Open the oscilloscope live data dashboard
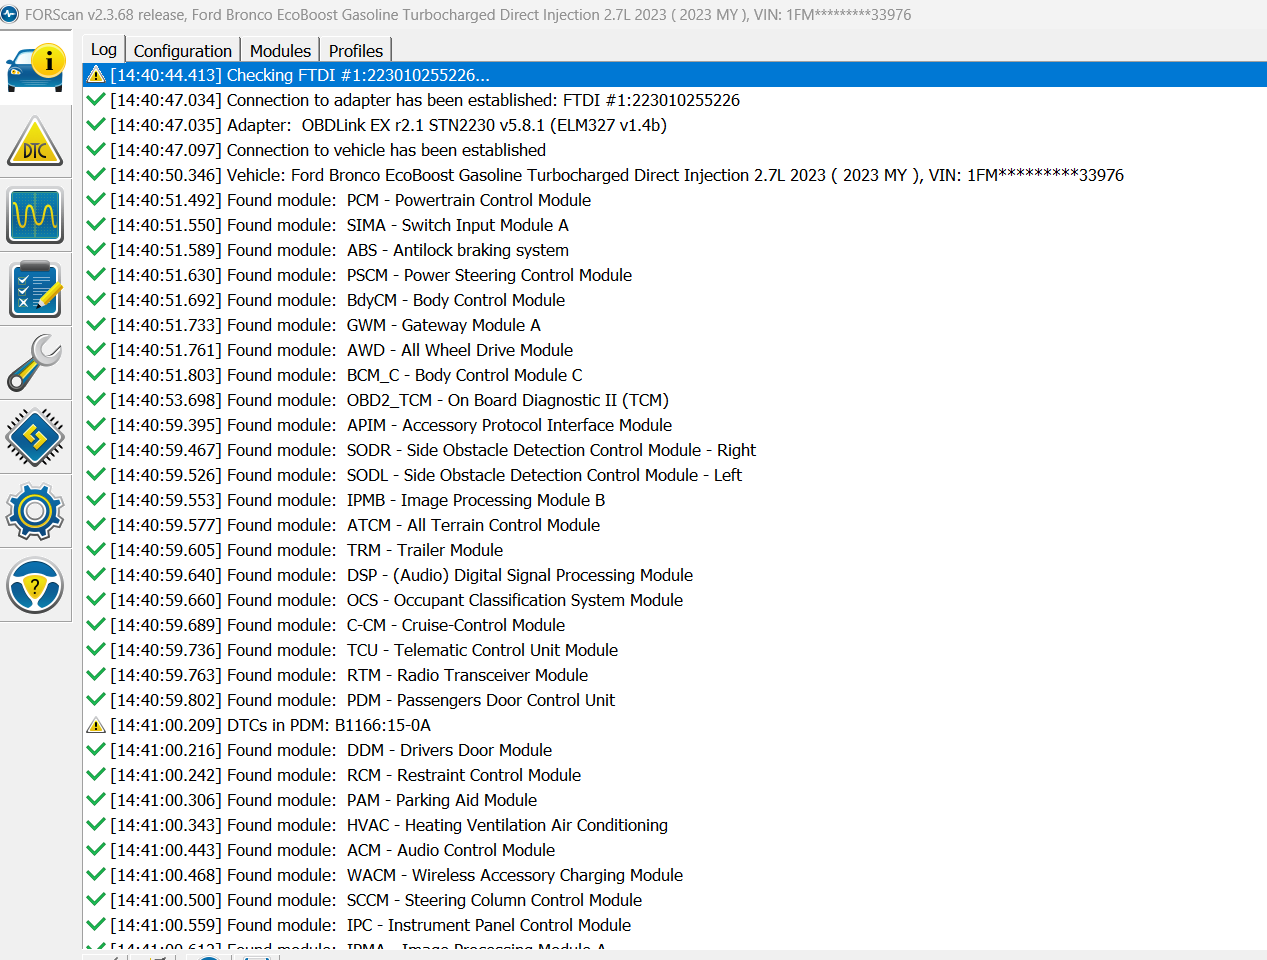 click(35, 216)
